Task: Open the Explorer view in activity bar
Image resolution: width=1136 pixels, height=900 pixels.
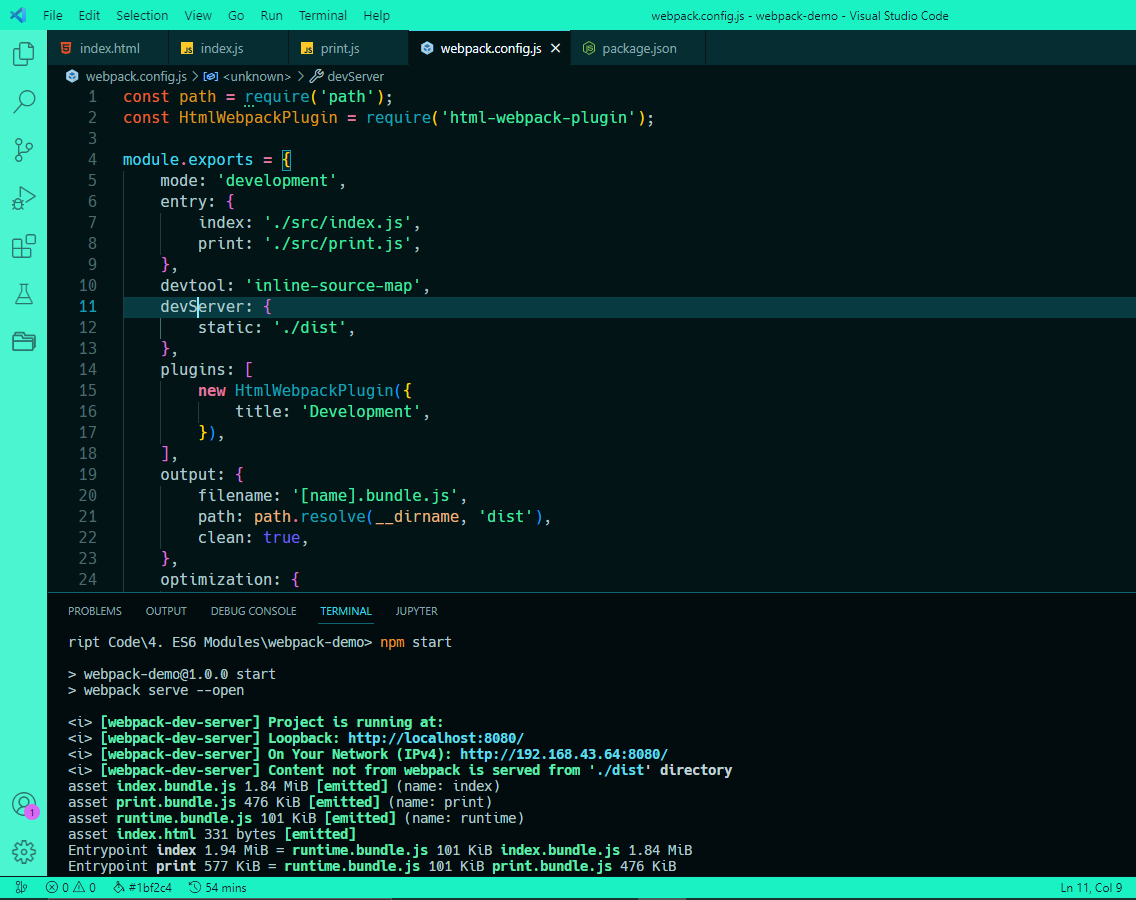Action: (24, 54)
